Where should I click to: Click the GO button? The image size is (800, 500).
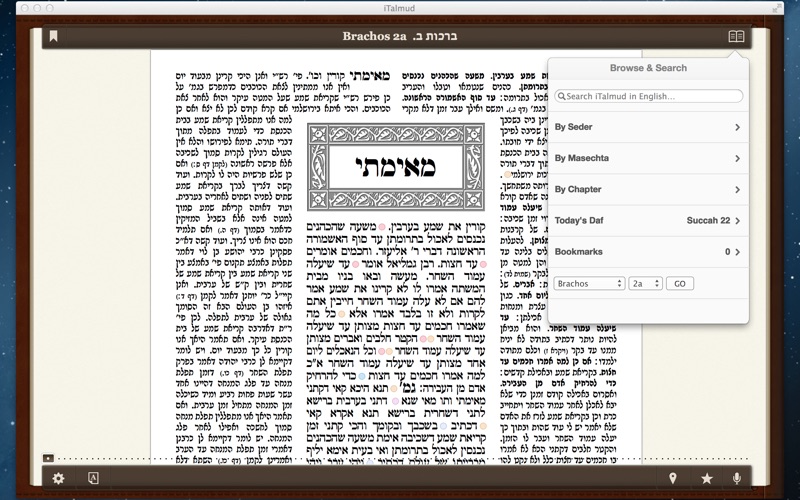(x=680, y=283)
